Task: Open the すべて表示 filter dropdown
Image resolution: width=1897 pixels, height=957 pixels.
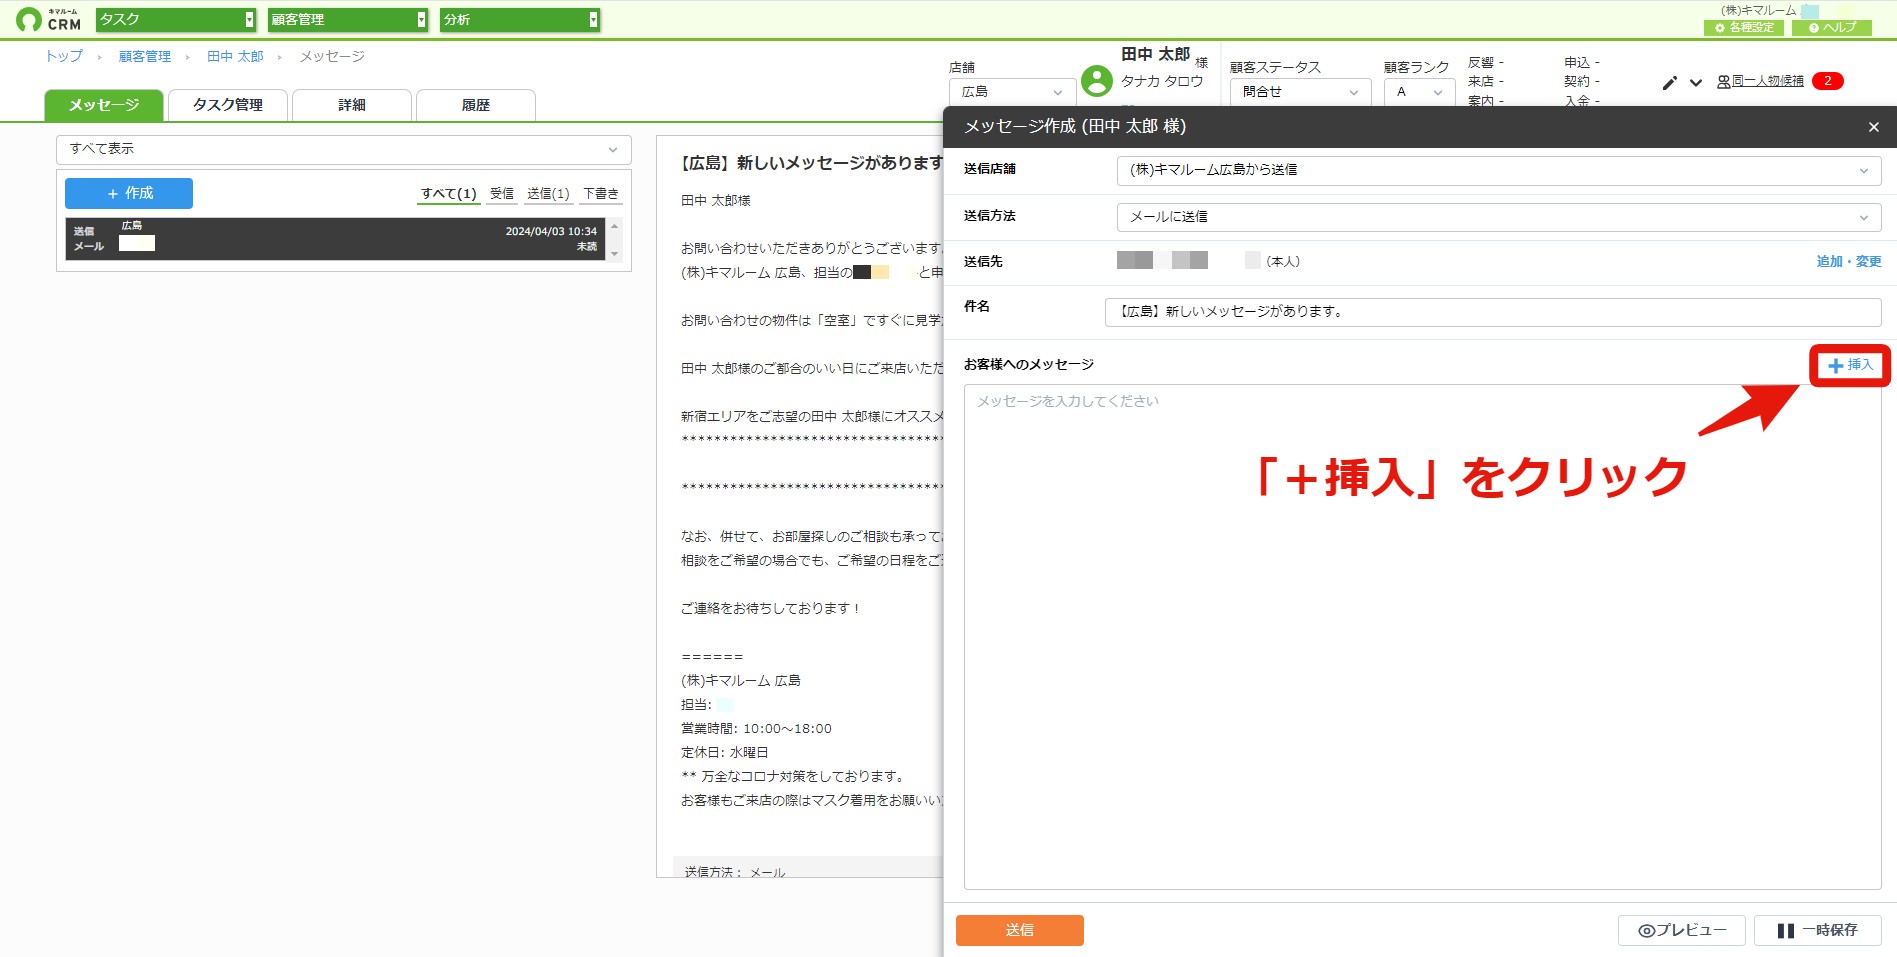Action: [x=344, y=149]
